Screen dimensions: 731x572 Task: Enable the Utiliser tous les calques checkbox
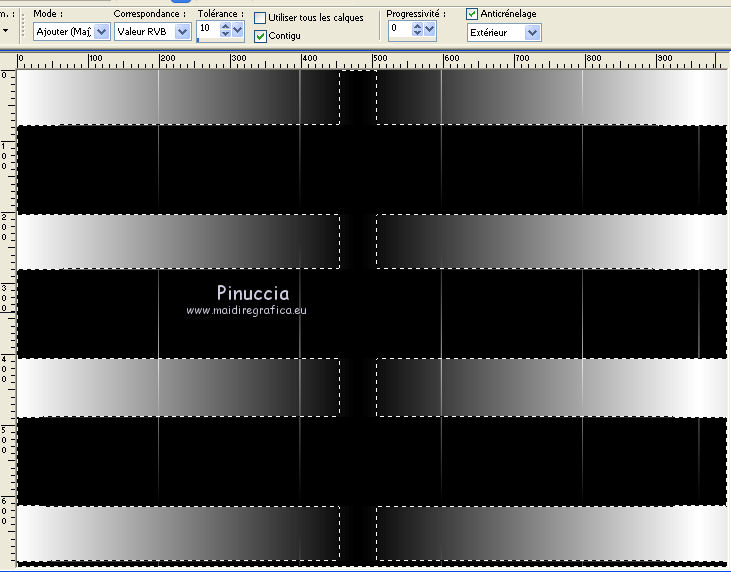click(260, 18)
